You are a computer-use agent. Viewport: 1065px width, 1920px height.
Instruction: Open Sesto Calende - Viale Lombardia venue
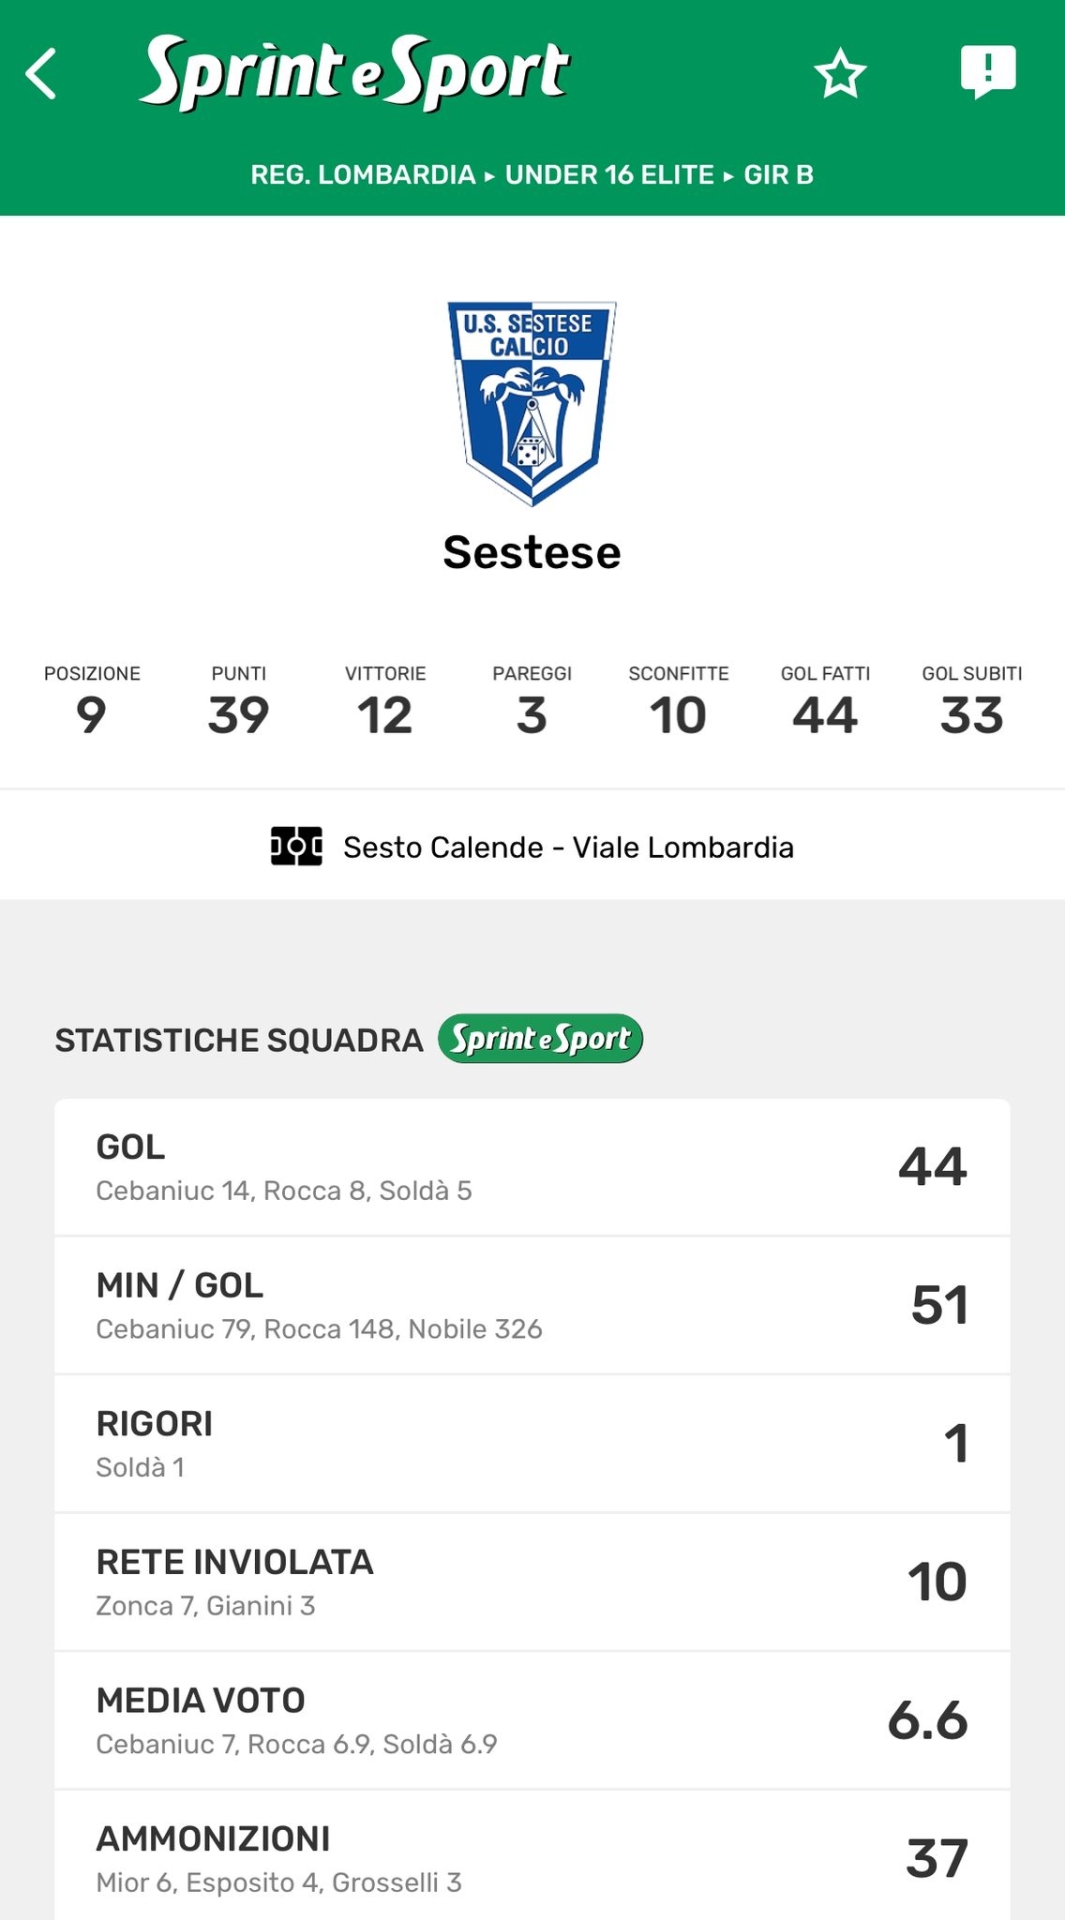coord(568,847)
